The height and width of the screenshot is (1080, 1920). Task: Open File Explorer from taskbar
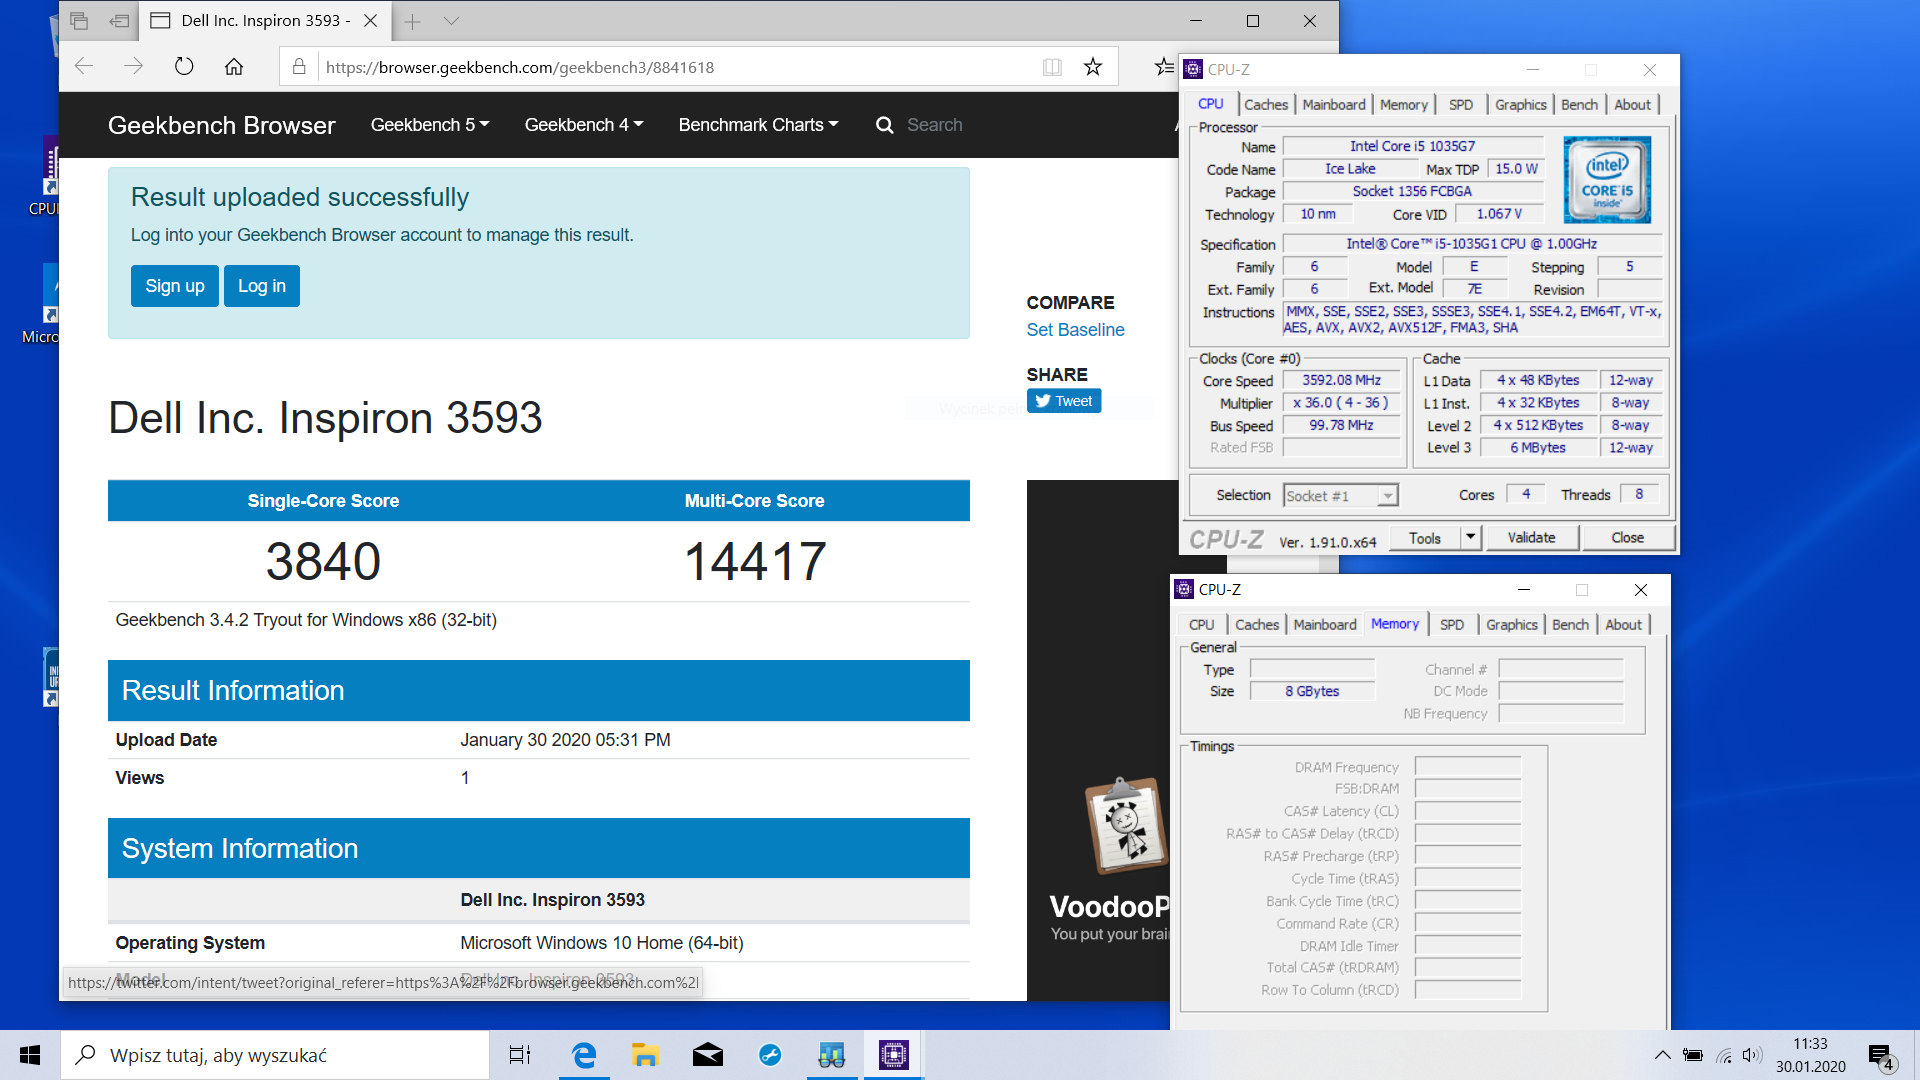(645, 1055)
